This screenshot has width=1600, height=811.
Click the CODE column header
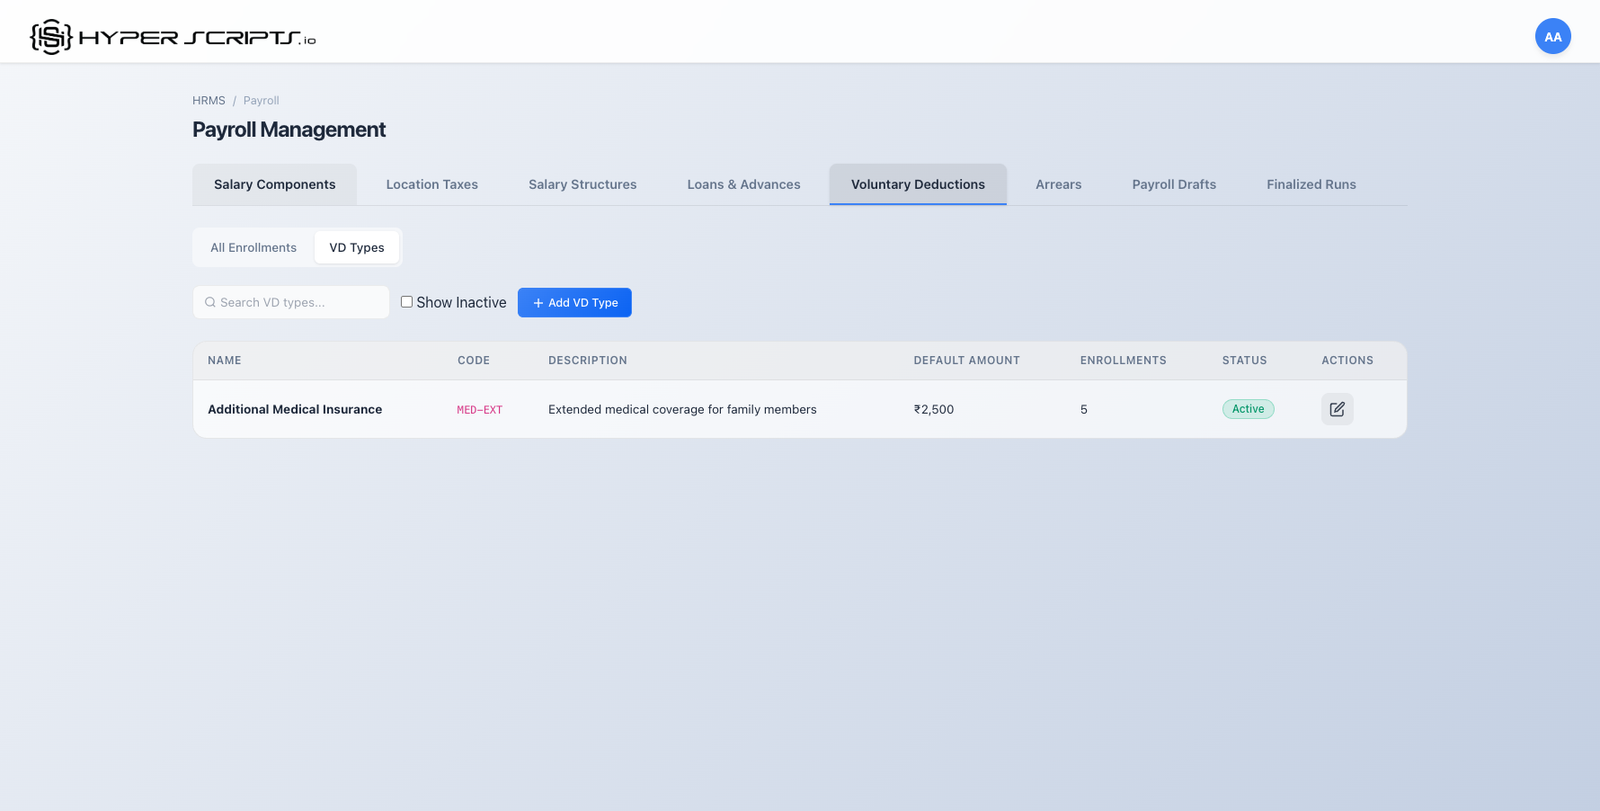(x=474, y=360)
